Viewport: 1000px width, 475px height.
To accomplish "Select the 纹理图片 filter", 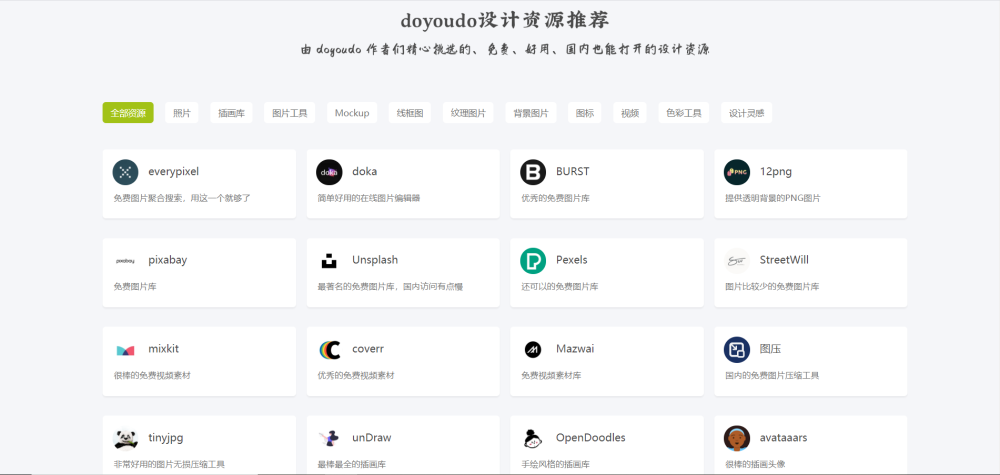I will point(468,113).
